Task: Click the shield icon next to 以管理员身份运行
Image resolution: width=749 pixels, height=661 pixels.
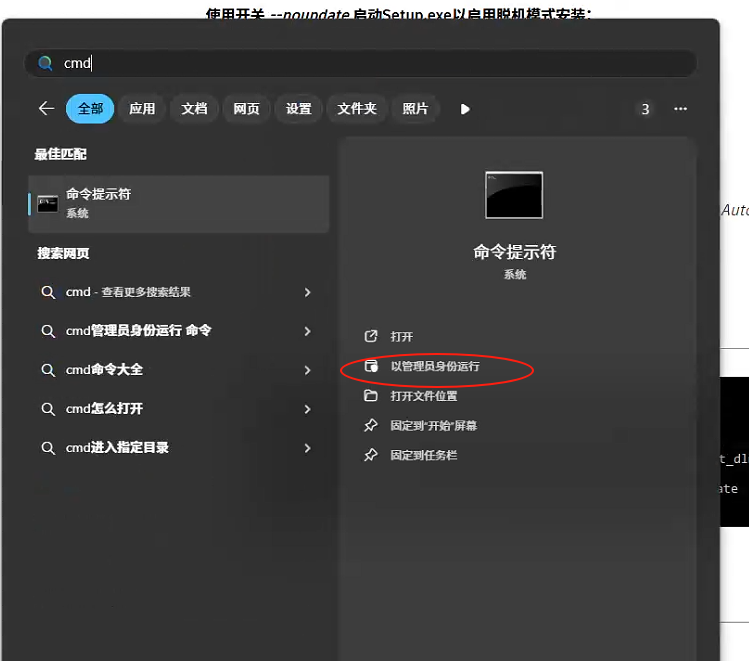Action: [x=371, y=366]
